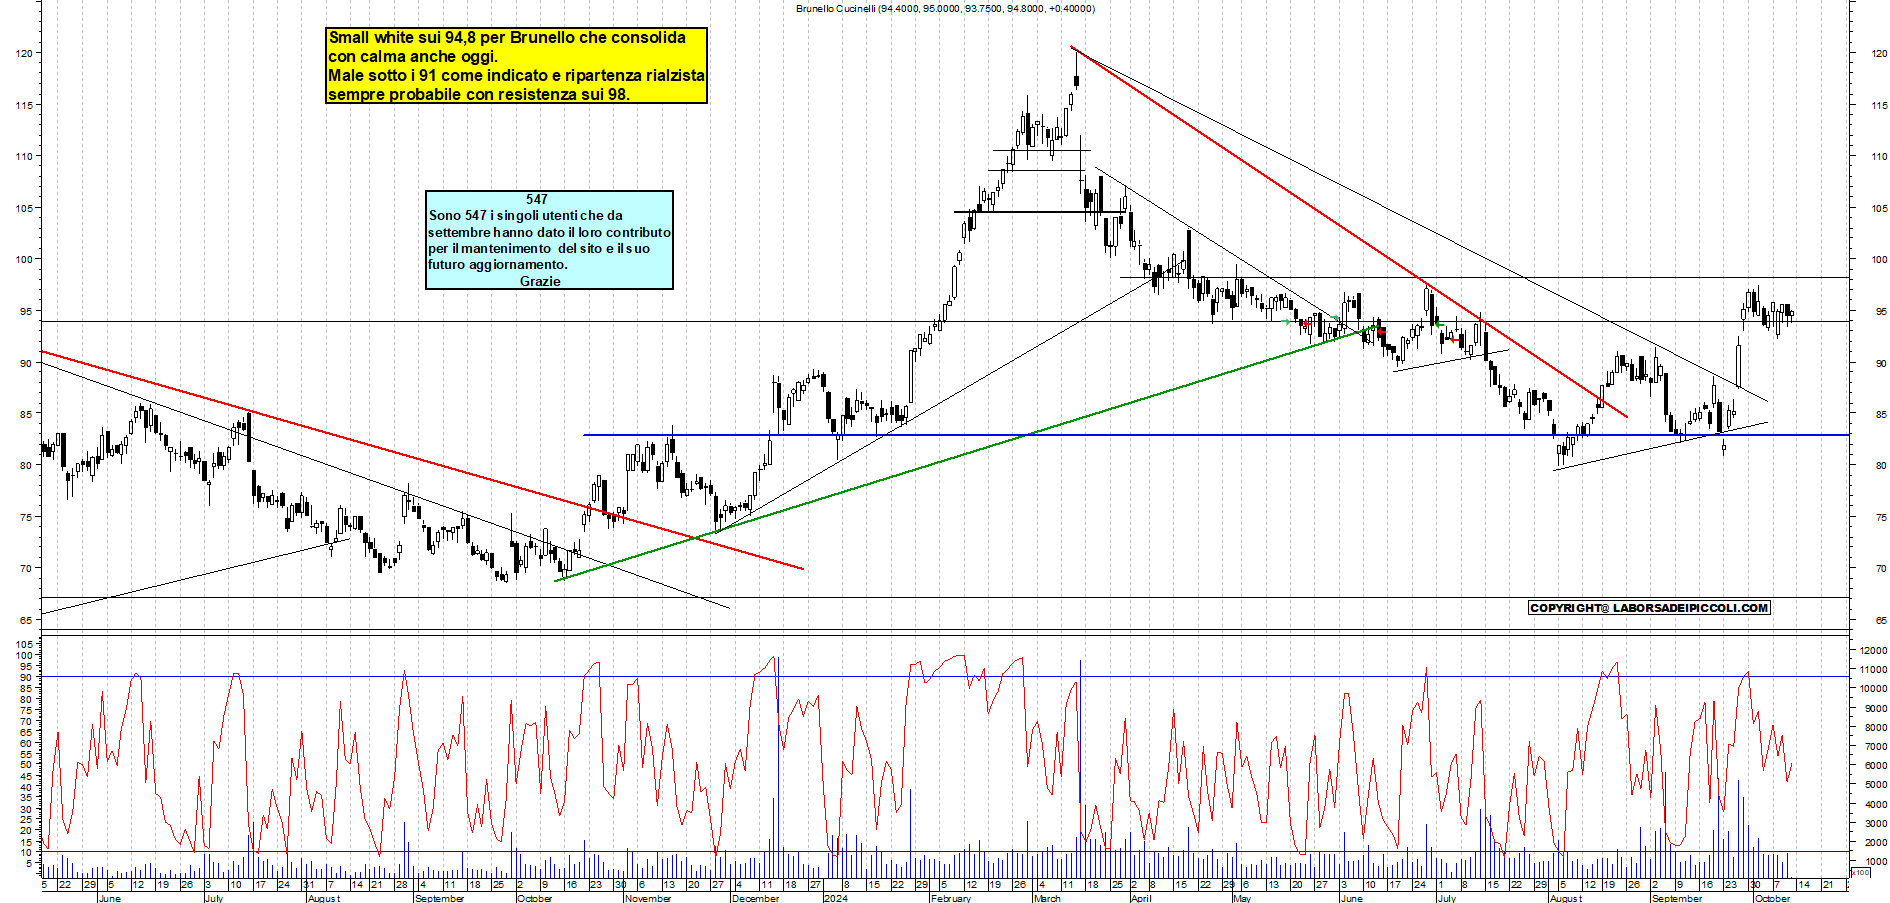Screen dimensions: 1890x903
Task: Click "sempre probabile con resistenza sui 98."
Action: coord(479,94)
